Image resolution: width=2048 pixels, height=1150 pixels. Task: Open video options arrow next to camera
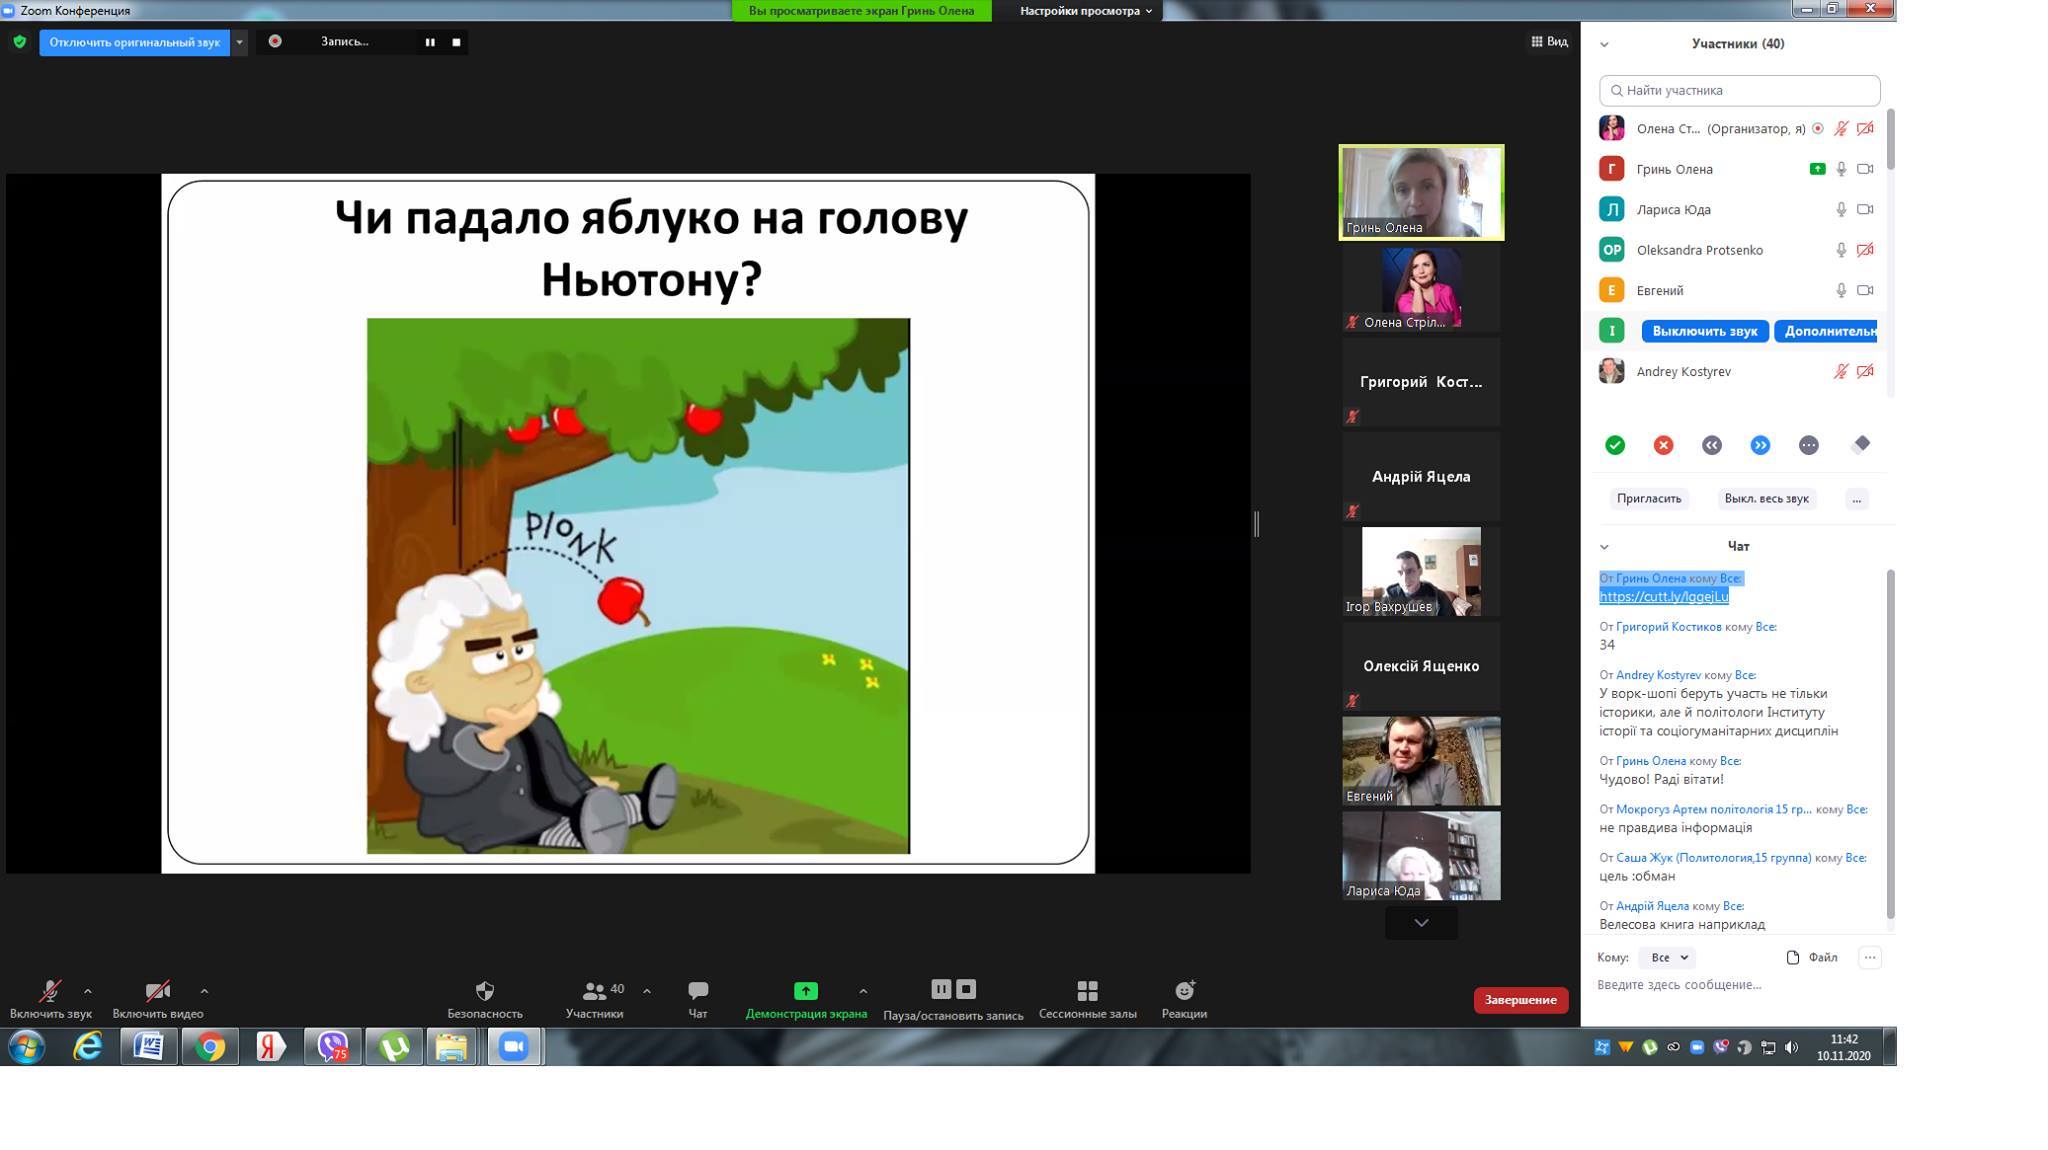coord(204,992)
